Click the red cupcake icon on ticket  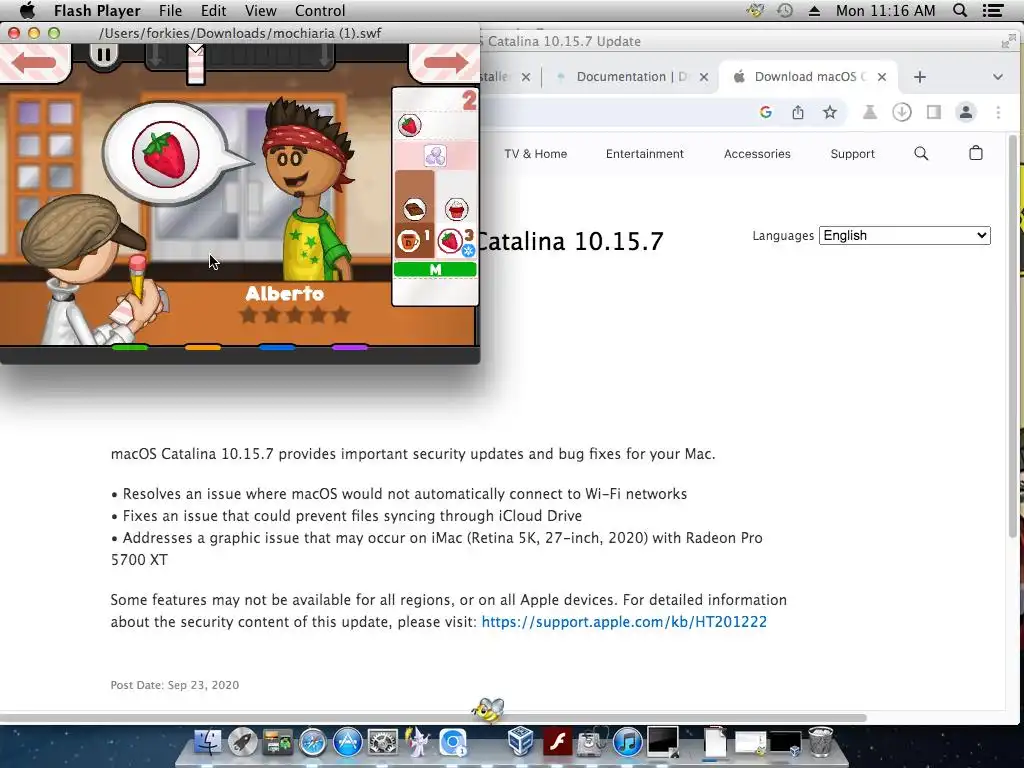(x=456, y=209)
